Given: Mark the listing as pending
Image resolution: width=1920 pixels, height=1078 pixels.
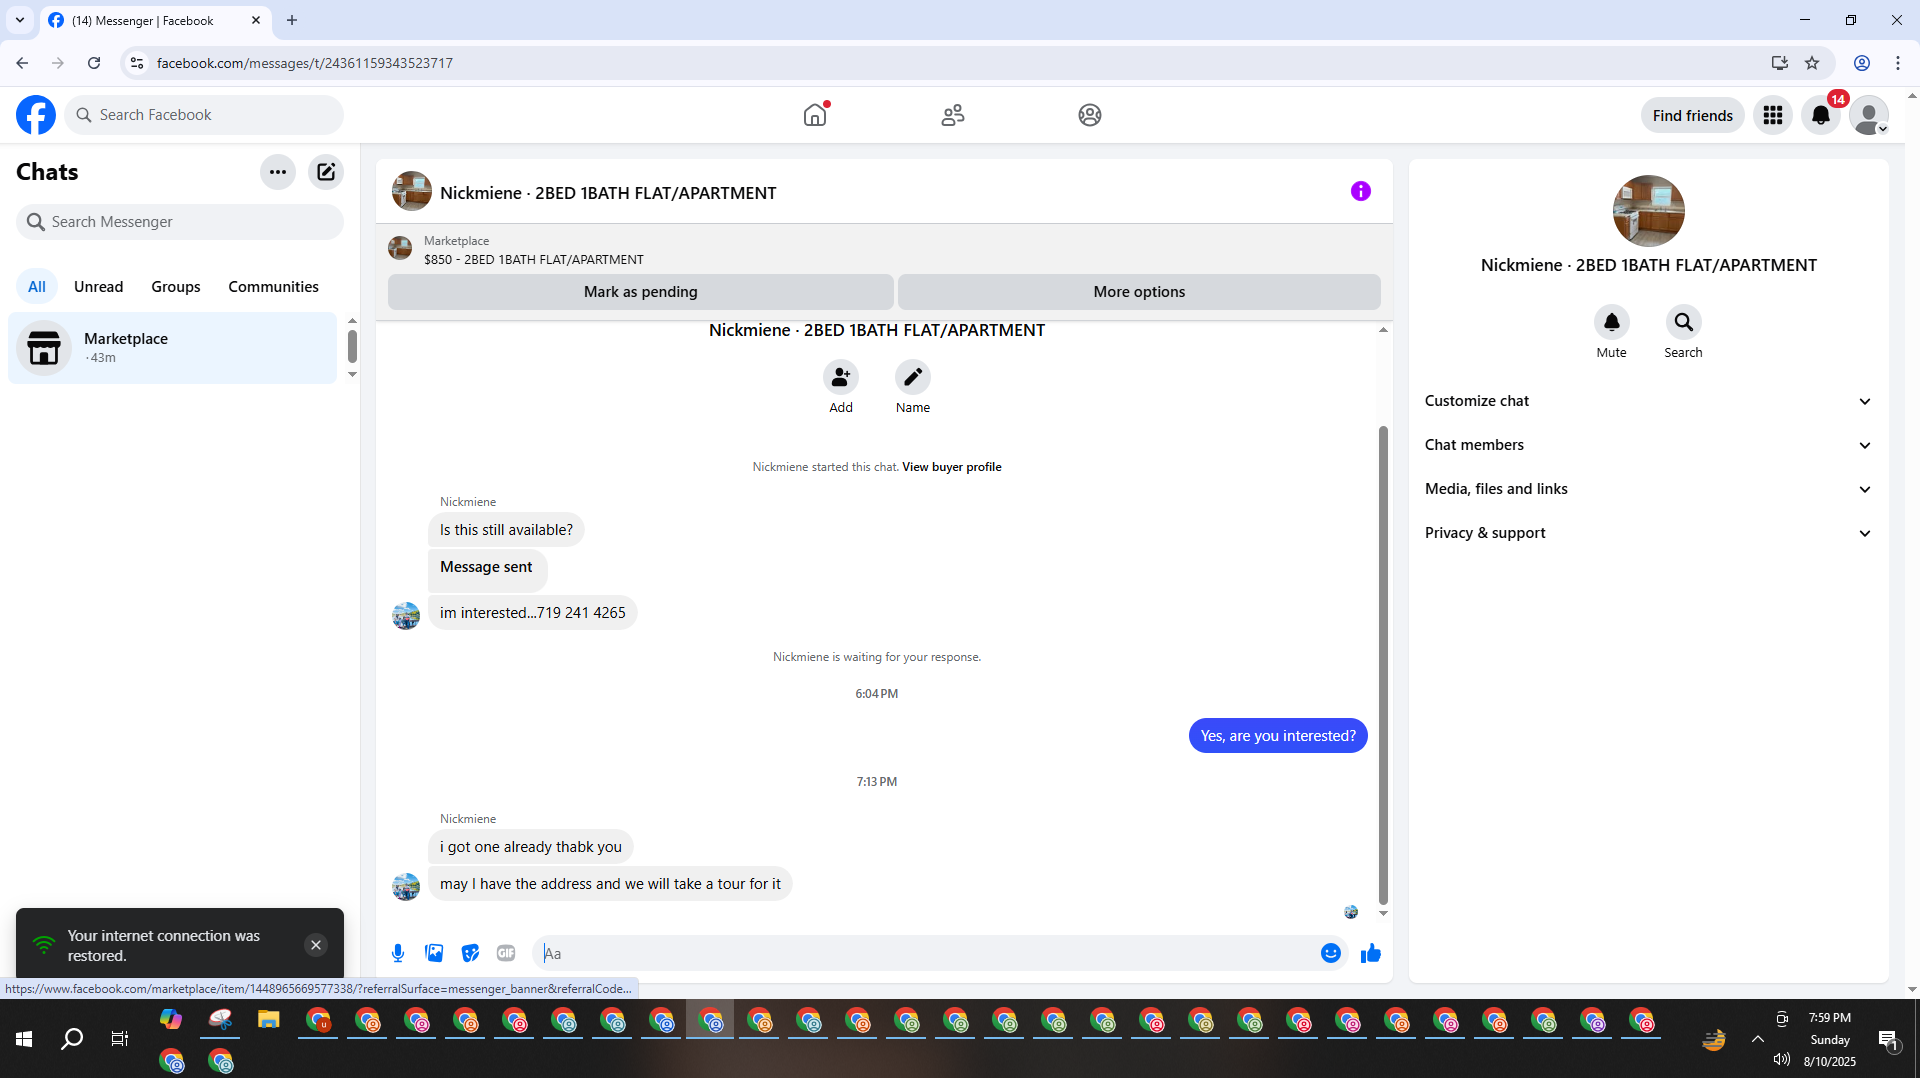Looking at the screenshot, I should coord(641,292).
